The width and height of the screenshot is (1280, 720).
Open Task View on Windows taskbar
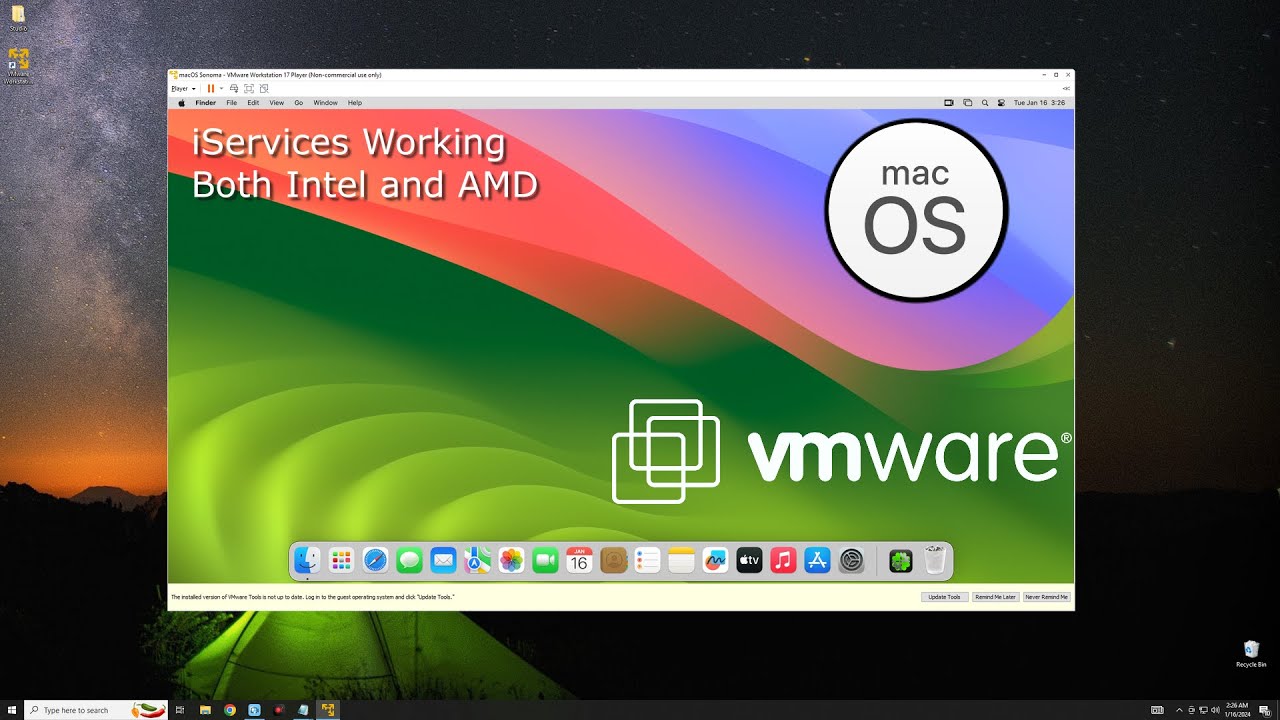[x=181, y=710]
